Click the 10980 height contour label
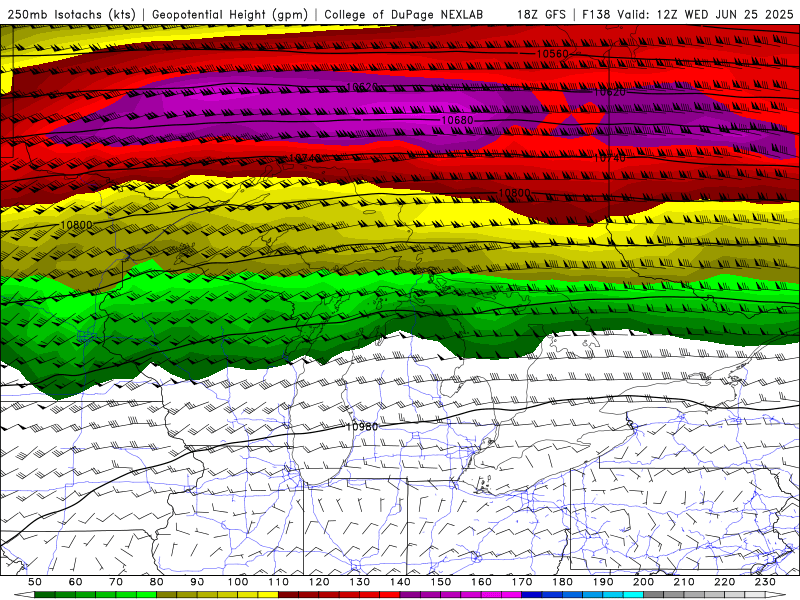 click(x=362, y=427)
